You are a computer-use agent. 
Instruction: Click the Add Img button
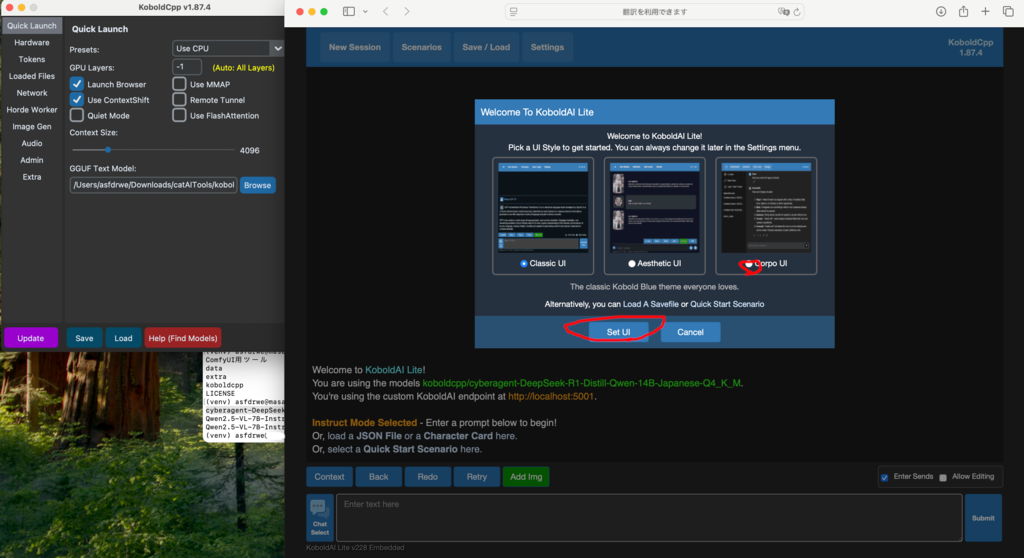pos(526,476)
